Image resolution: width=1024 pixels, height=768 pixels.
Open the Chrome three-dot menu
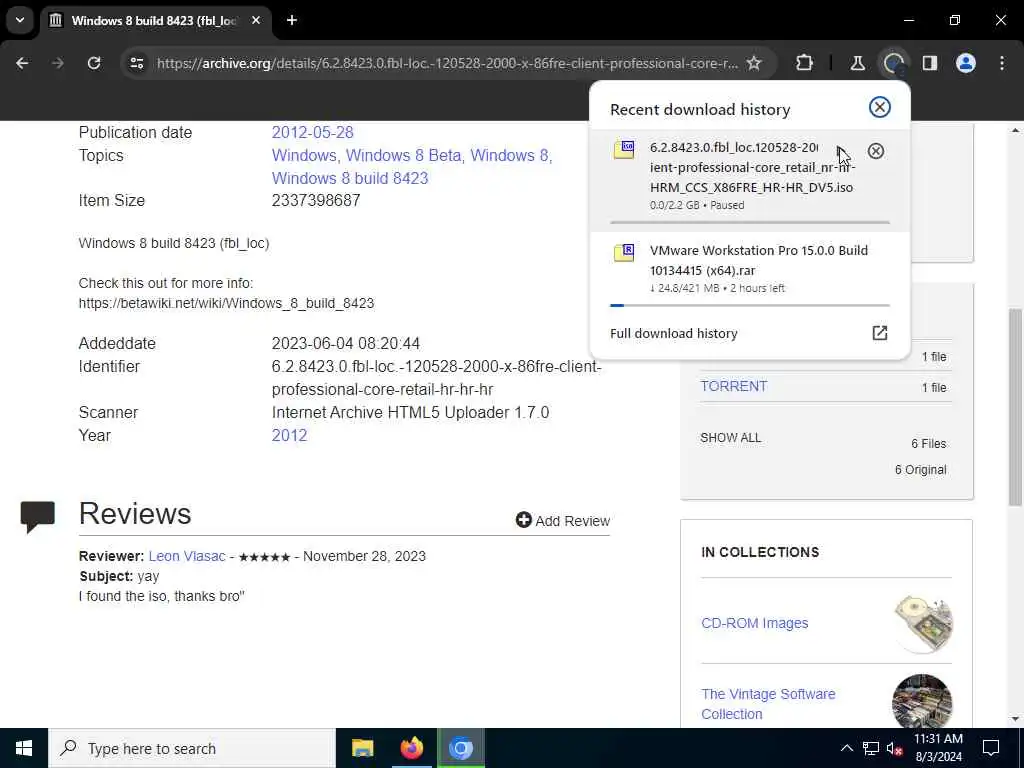click(x=1002, y=63)
